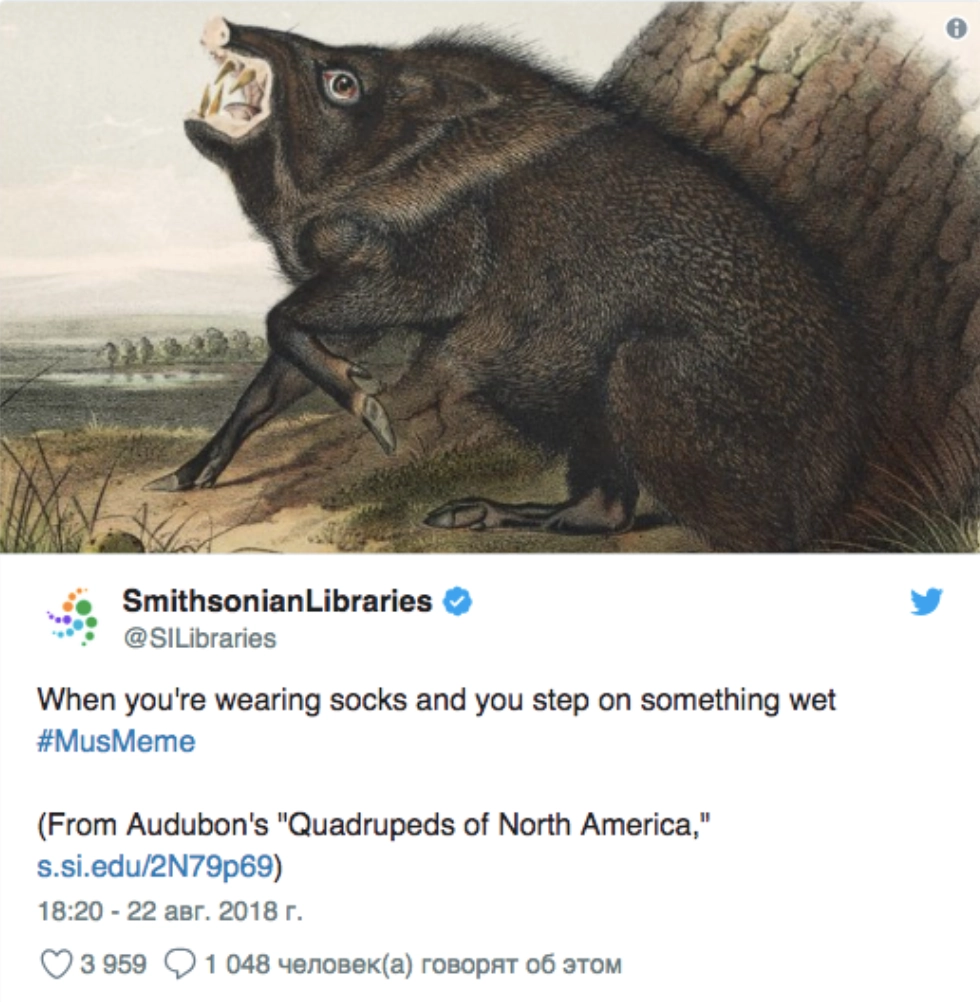
Task: Reply using the speech bubble icon
Action: tap(180, 964)
